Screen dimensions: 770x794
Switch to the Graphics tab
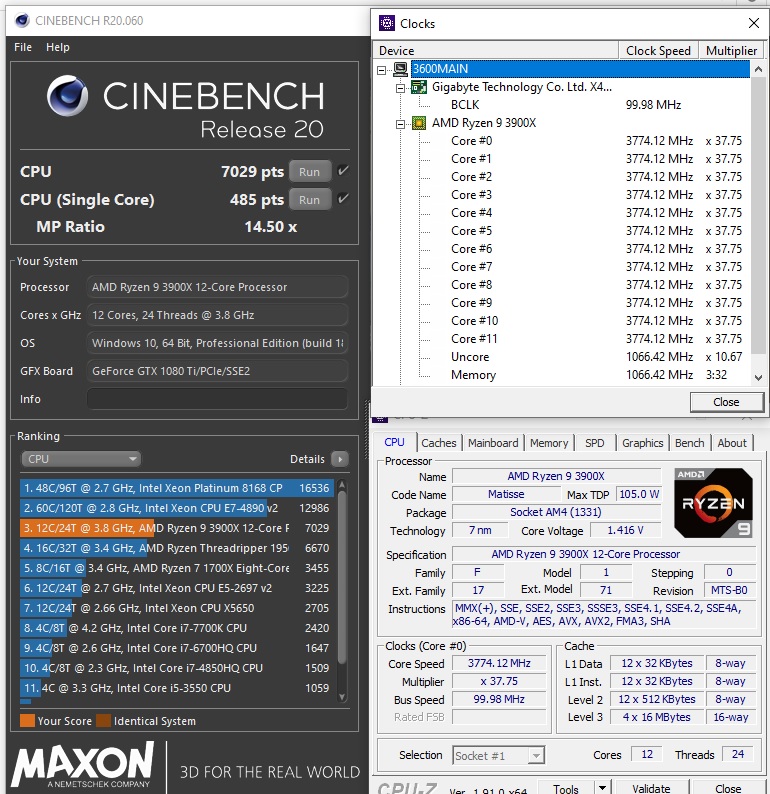click(x=642, y=443)
